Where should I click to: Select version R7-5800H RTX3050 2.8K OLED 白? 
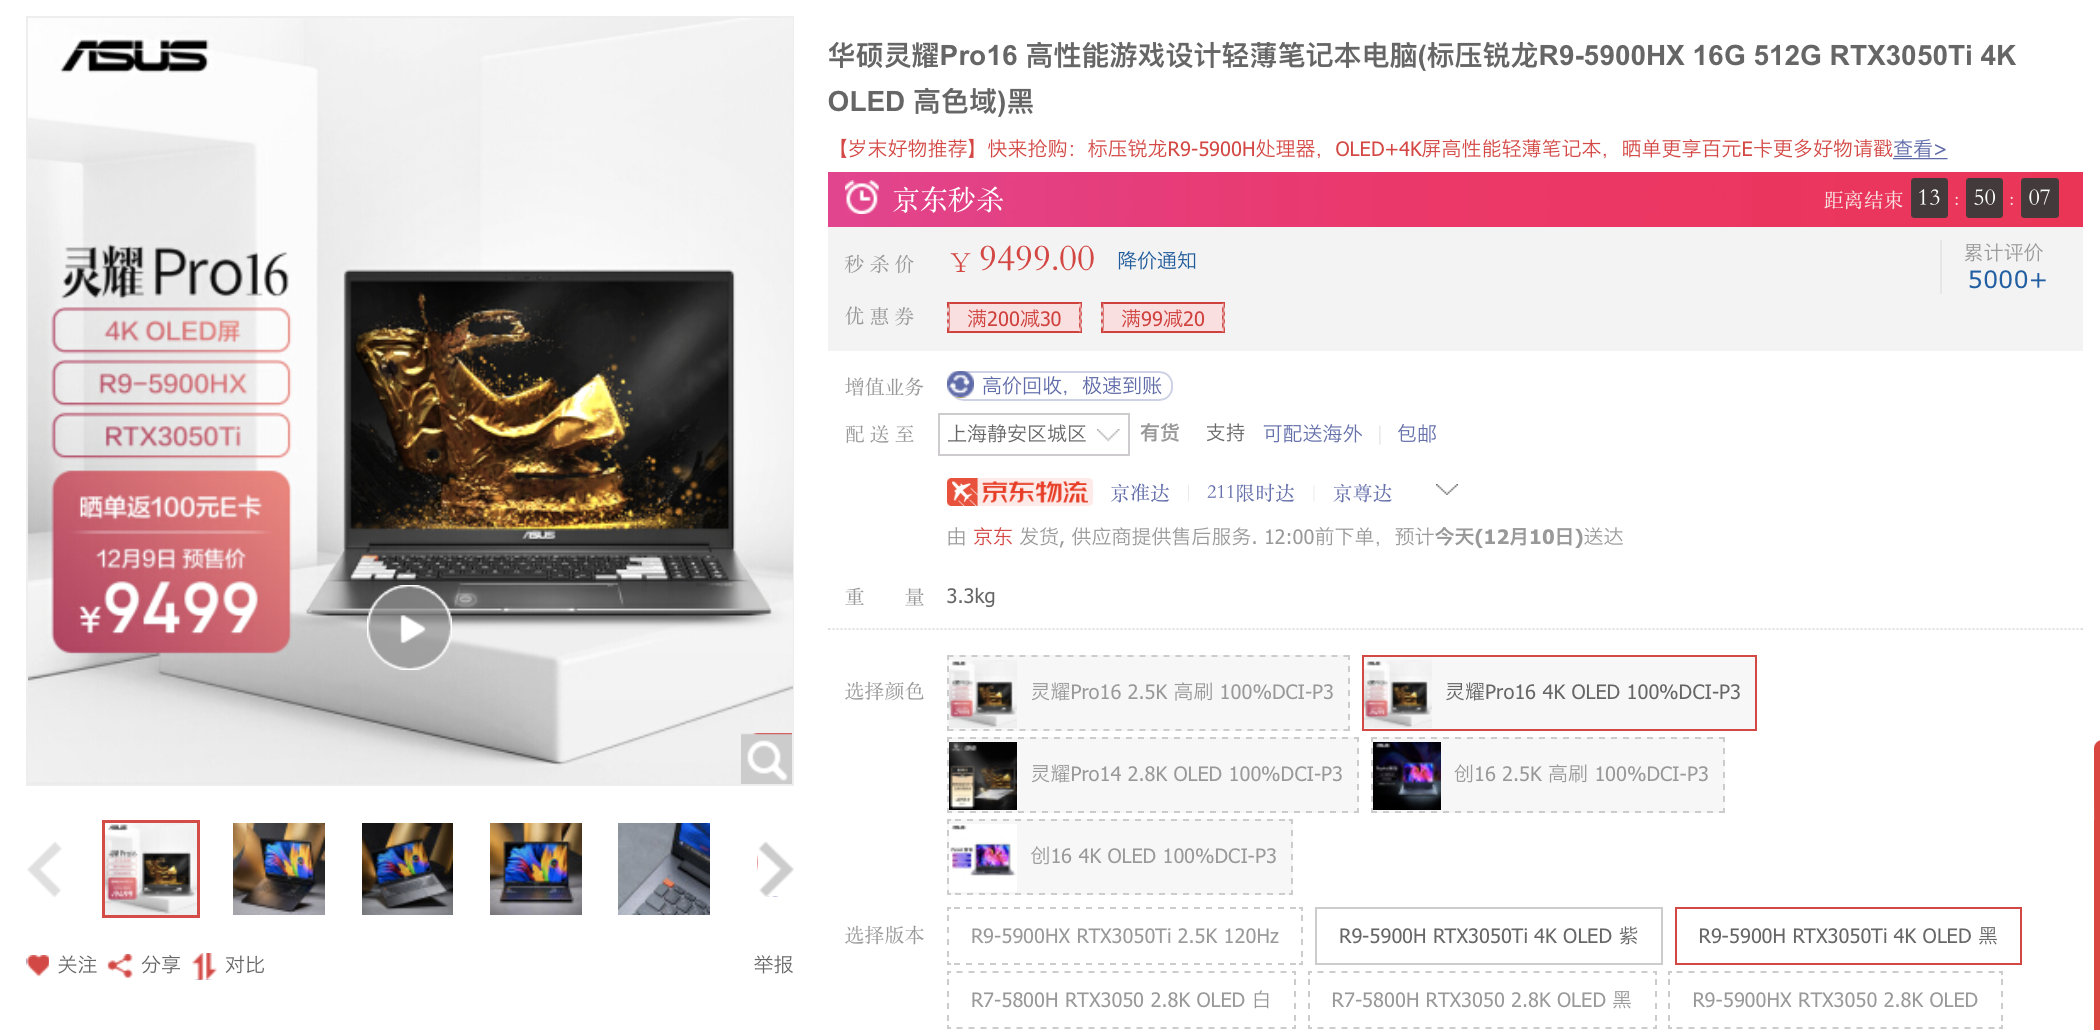(x=1121, y=1000)
